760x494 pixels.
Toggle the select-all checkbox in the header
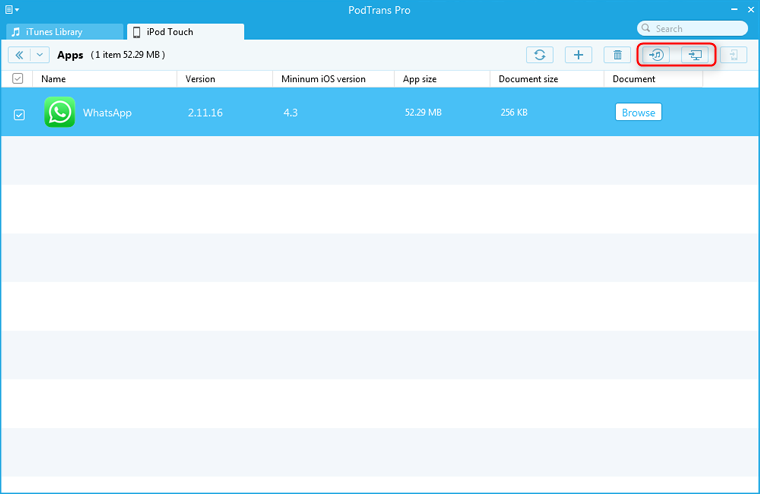(x=17, y=79)
